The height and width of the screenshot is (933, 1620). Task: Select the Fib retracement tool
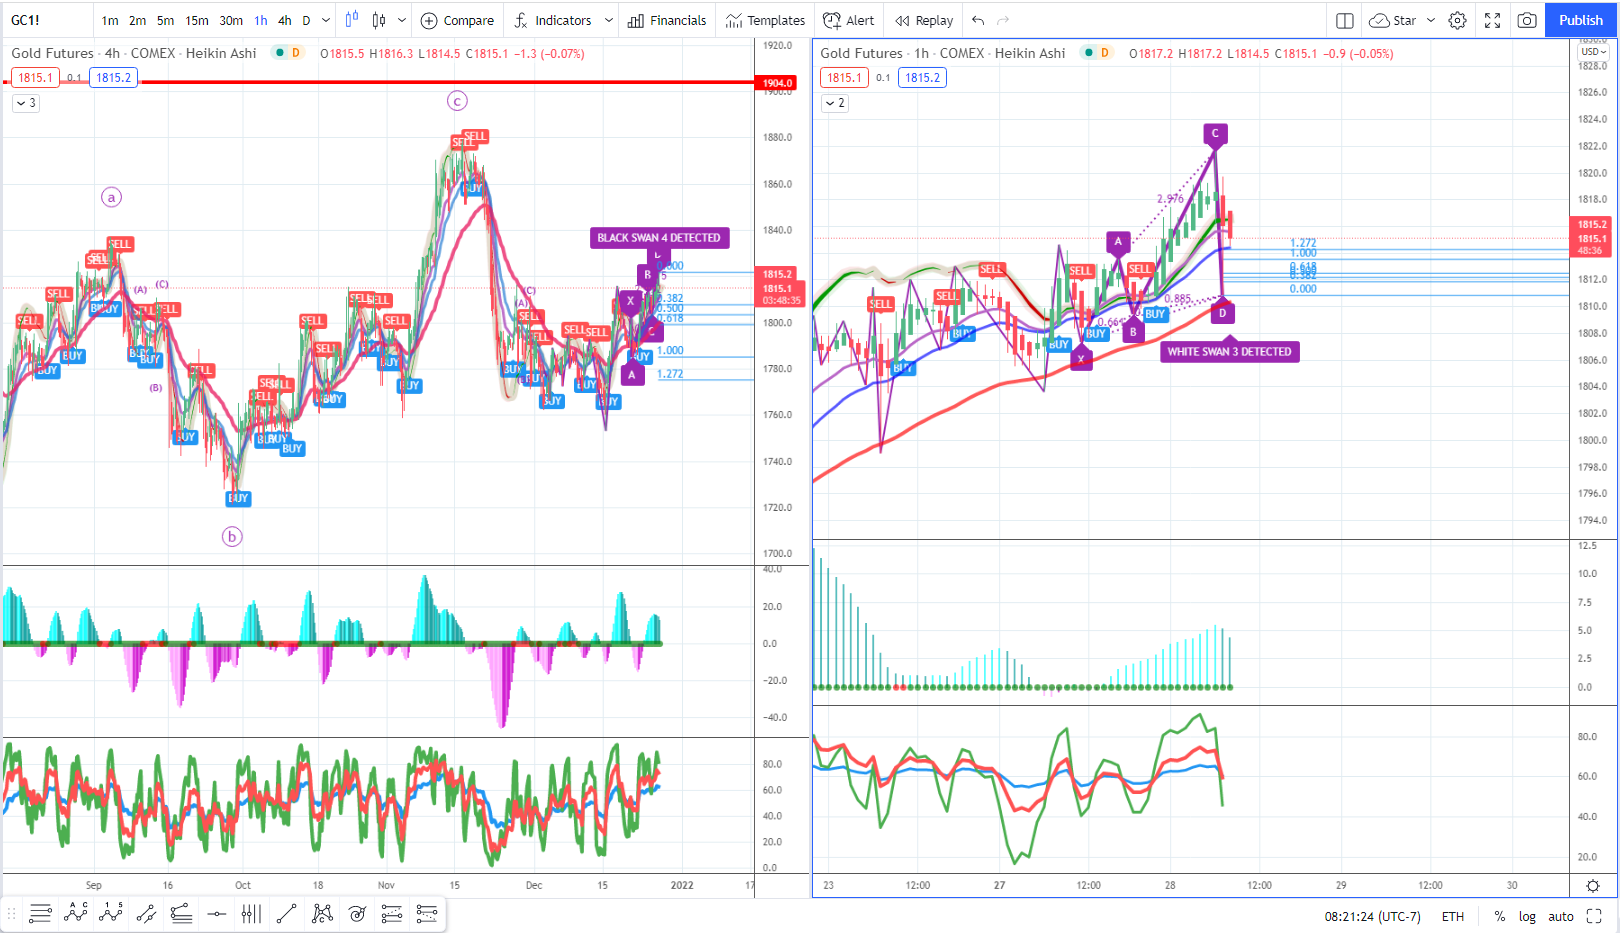392,913
